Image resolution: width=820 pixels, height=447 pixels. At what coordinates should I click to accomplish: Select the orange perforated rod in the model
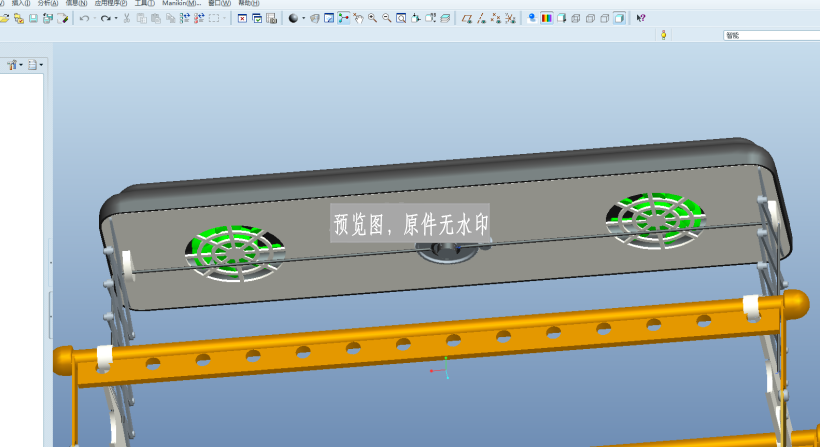(x=429, y=340)
